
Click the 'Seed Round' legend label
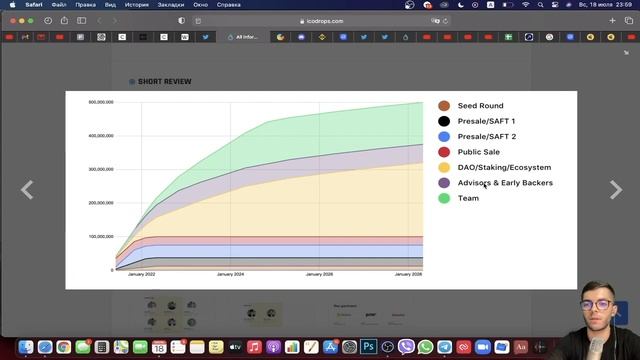480,106
